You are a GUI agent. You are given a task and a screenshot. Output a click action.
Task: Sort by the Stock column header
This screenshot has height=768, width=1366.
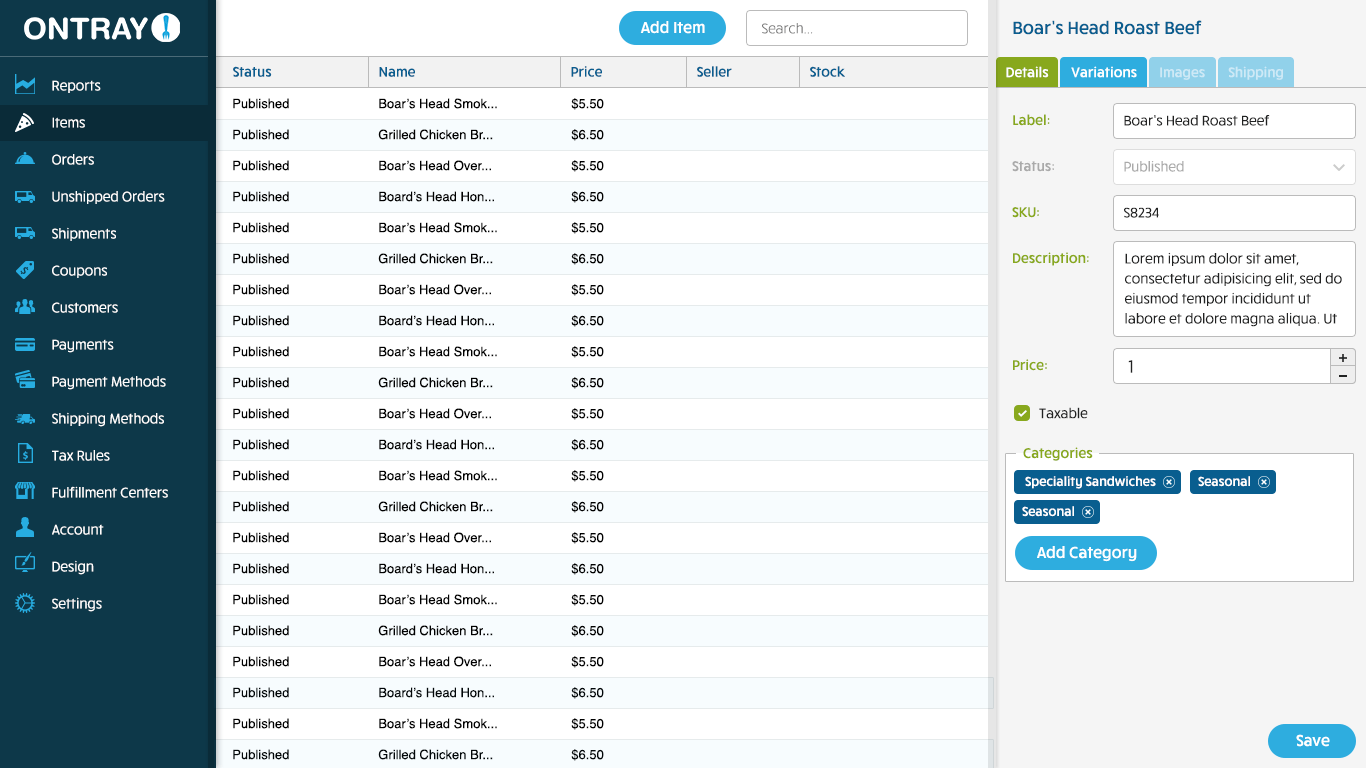(893, 72)
